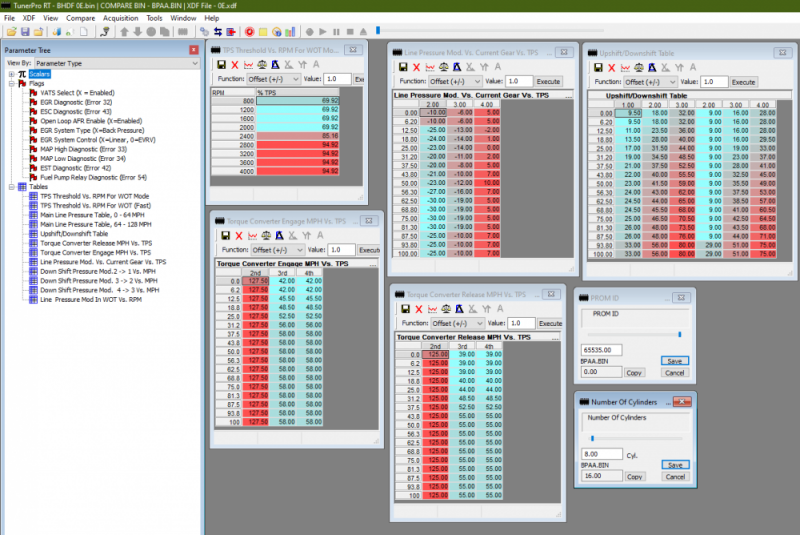Click Execute in Line Pressure Mod window

[548, 81]
